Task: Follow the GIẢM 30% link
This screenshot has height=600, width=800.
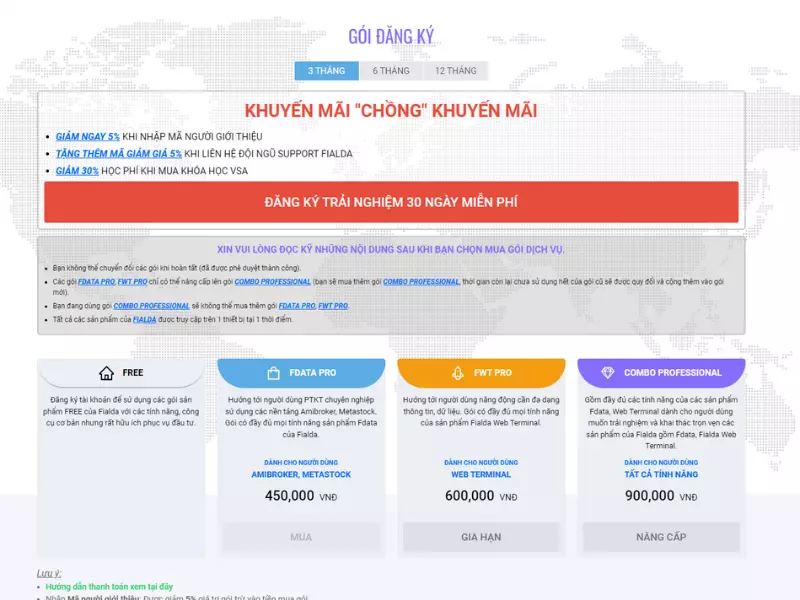Action: (77, 171)
